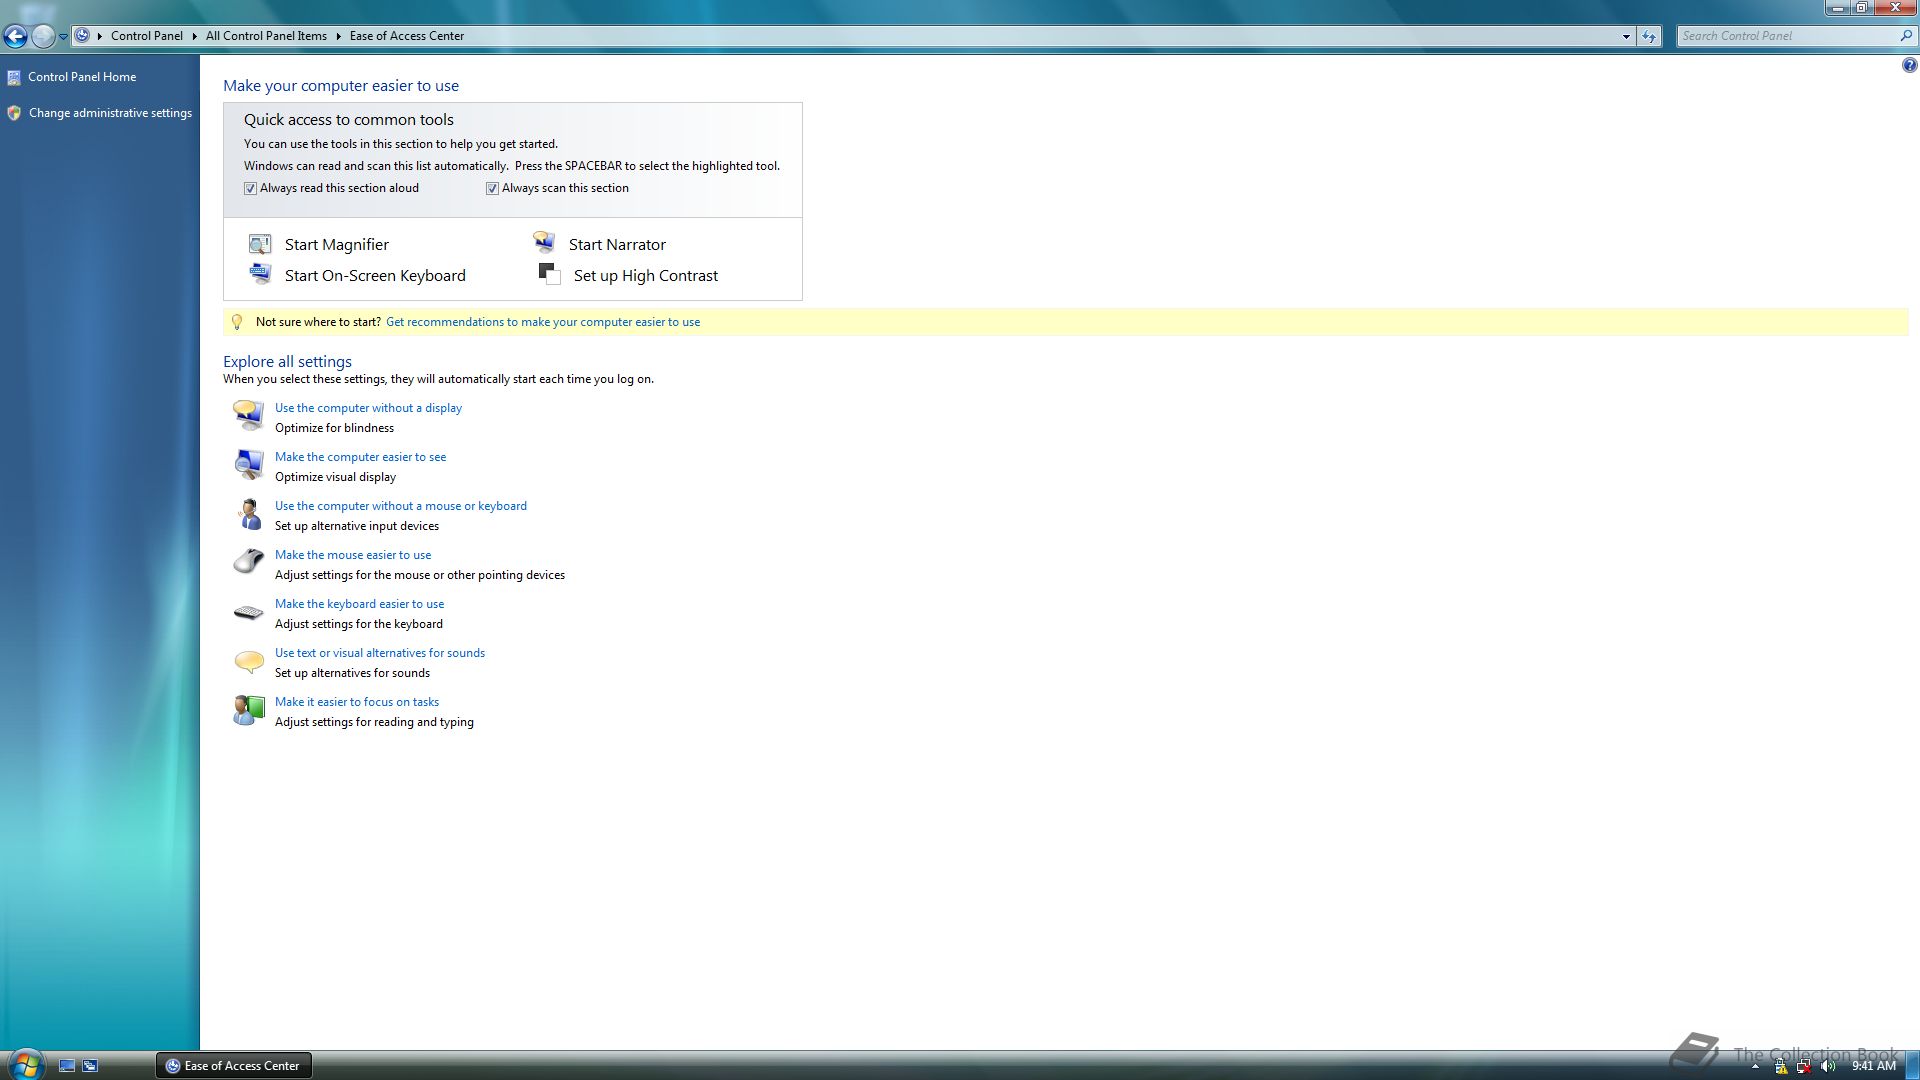1920x1080 pixels.
Task: Click the volume speaker tray icon
Action: [x=1828, y=1066]
